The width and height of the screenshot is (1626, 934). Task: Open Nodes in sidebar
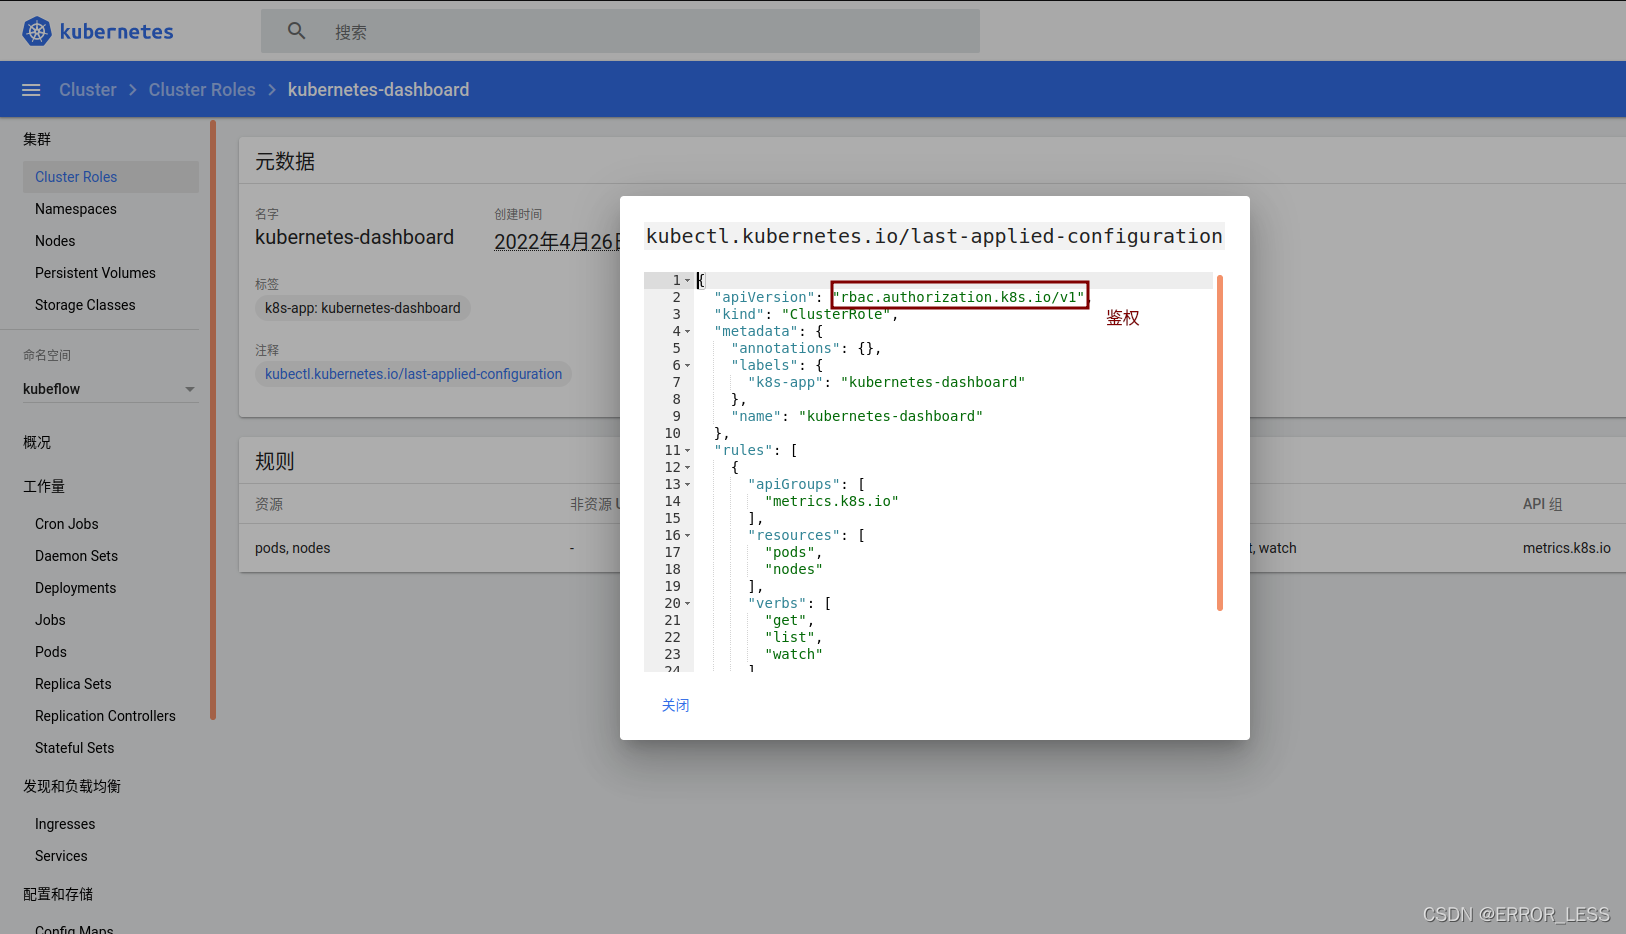point(55,241)
